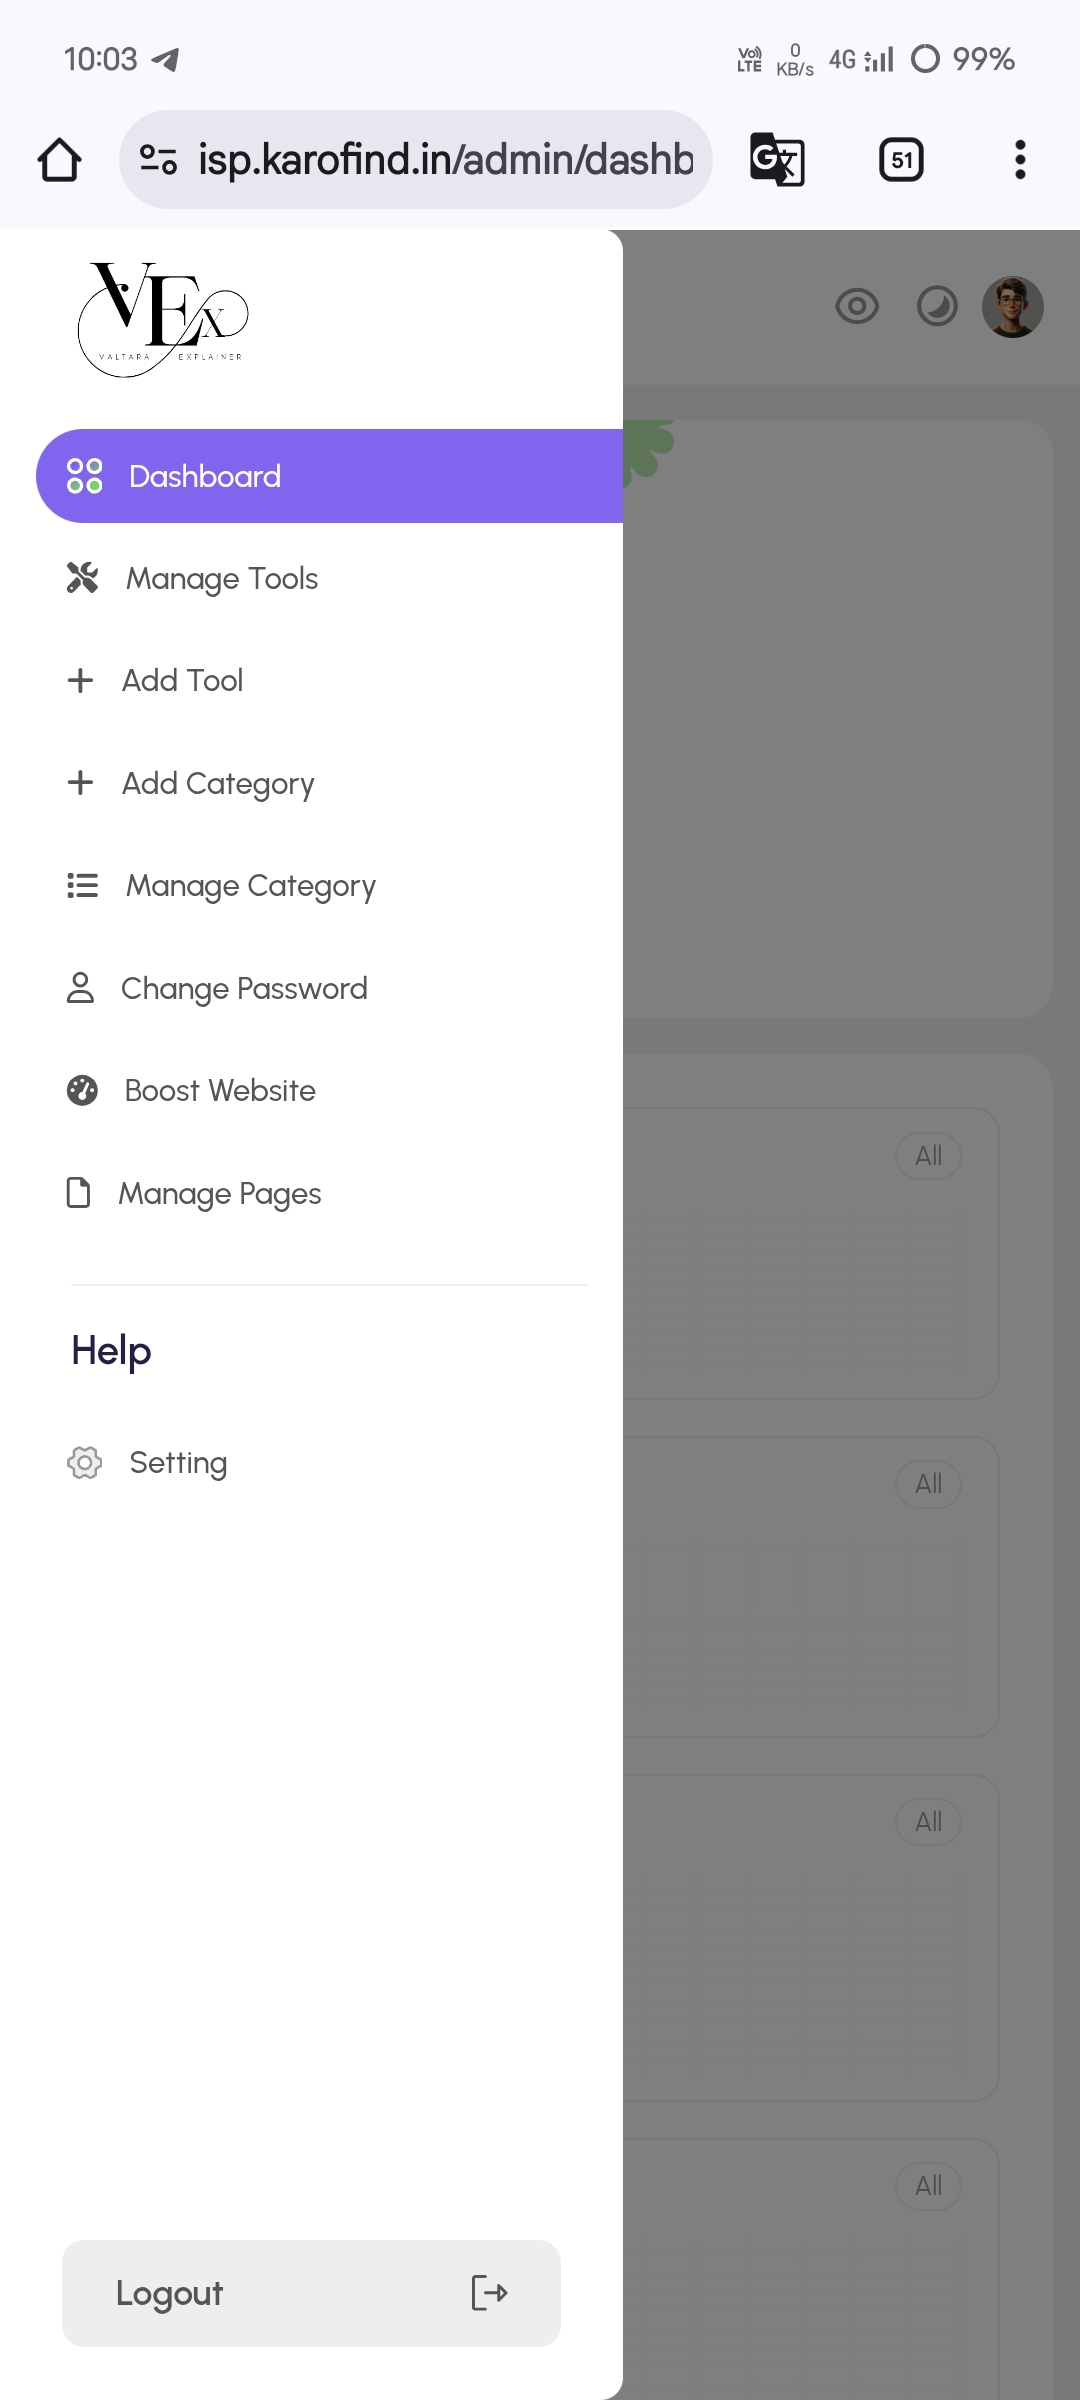Click the Setting gear icon
The image size is (1080, 2400).
click(x=84, y=1463)
